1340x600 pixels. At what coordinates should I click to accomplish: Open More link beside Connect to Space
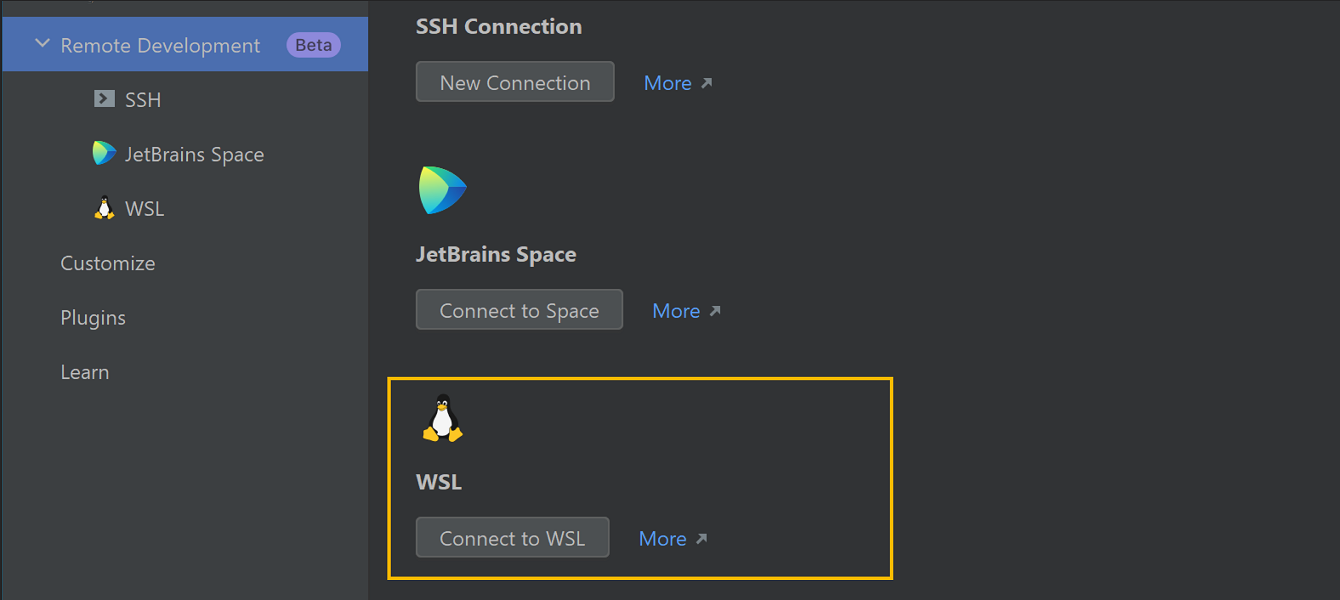pyautogui.click(x=676, y=311)
